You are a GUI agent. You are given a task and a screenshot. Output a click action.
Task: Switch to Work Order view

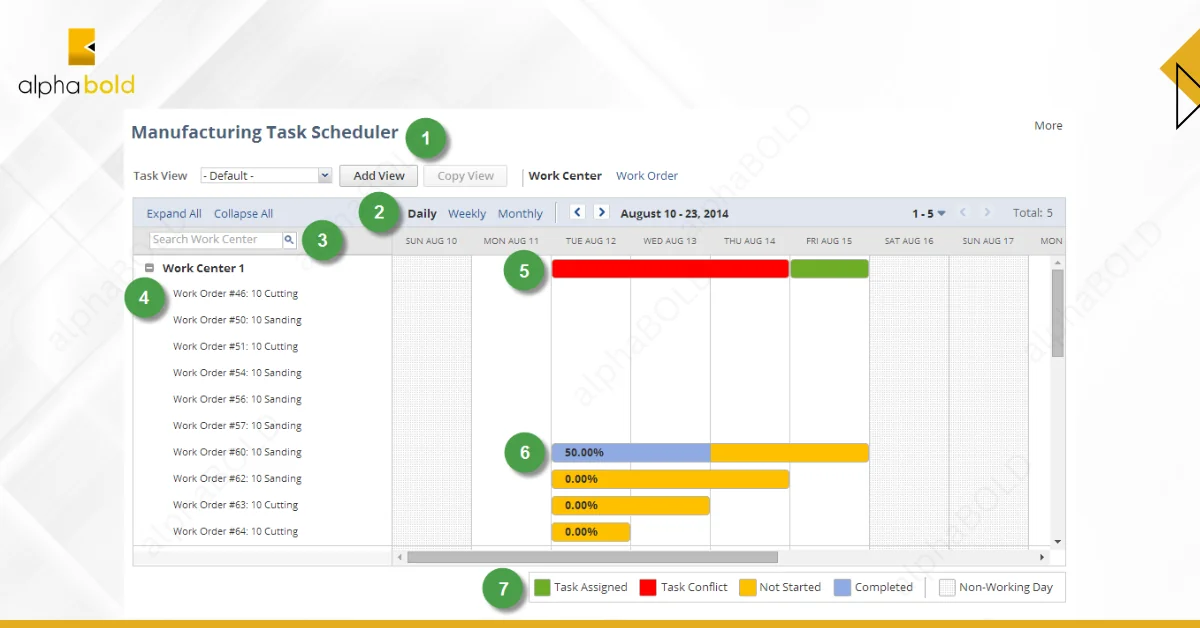(647, 176)
